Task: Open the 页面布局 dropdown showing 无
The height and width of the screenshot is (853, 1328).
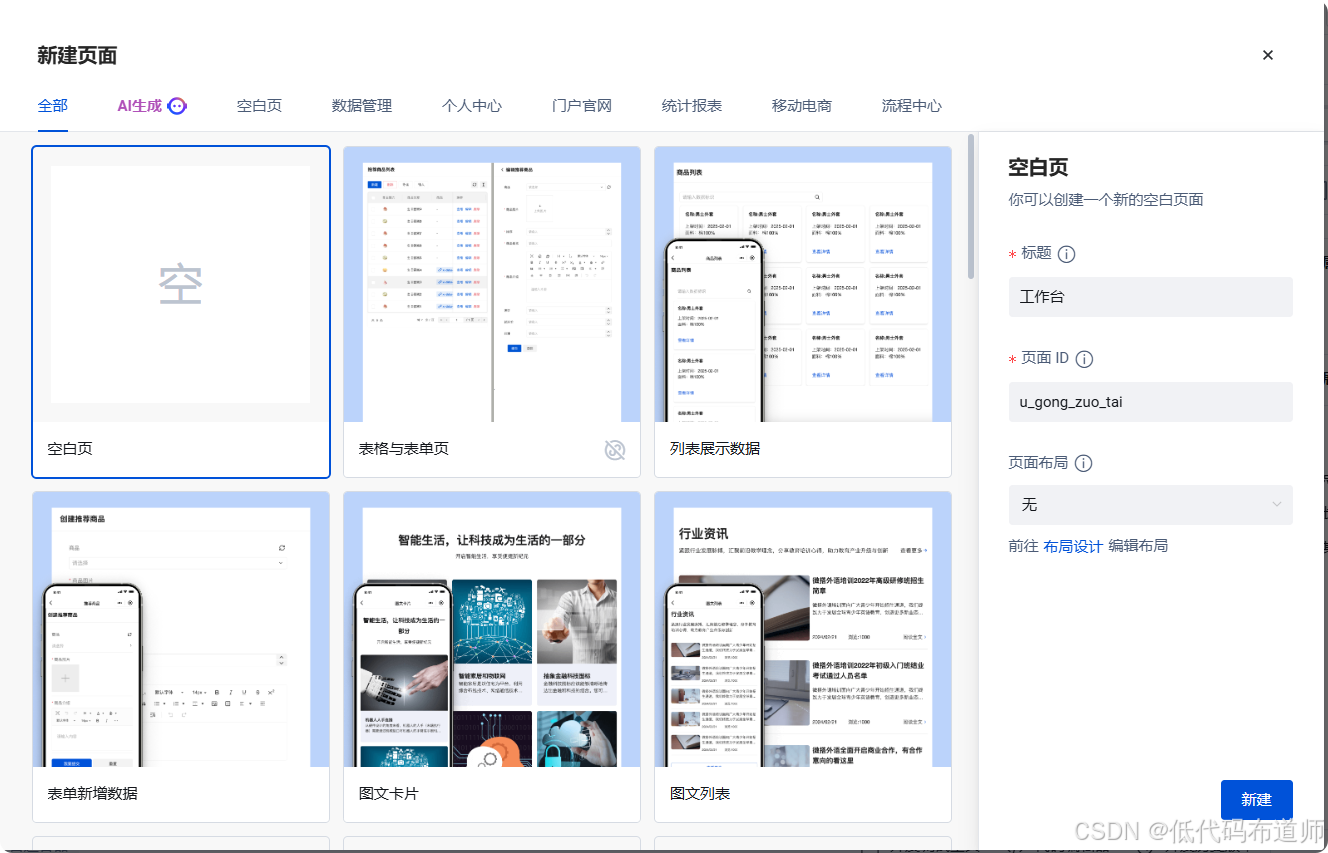Action: pyautogui.click(x=1150, y=505)
